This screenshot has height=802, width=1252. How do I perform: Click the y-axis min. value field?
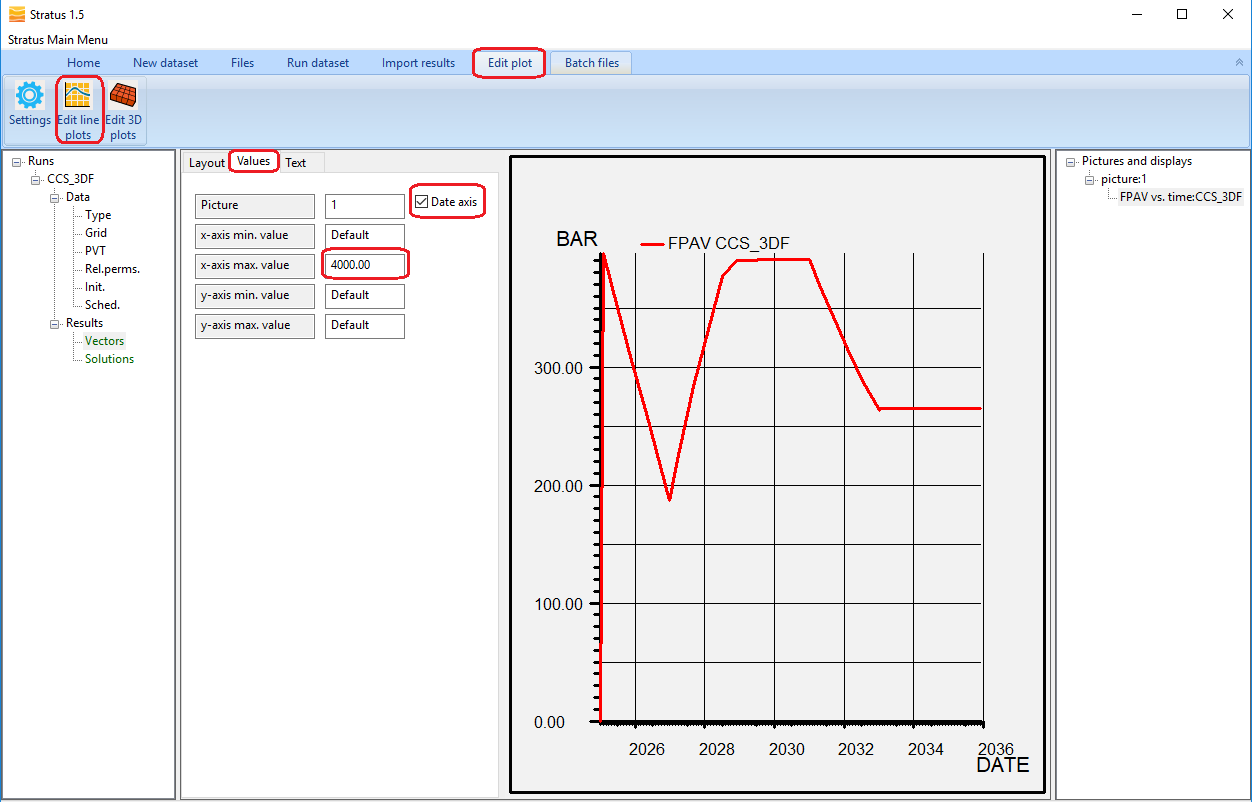(365, 296)
